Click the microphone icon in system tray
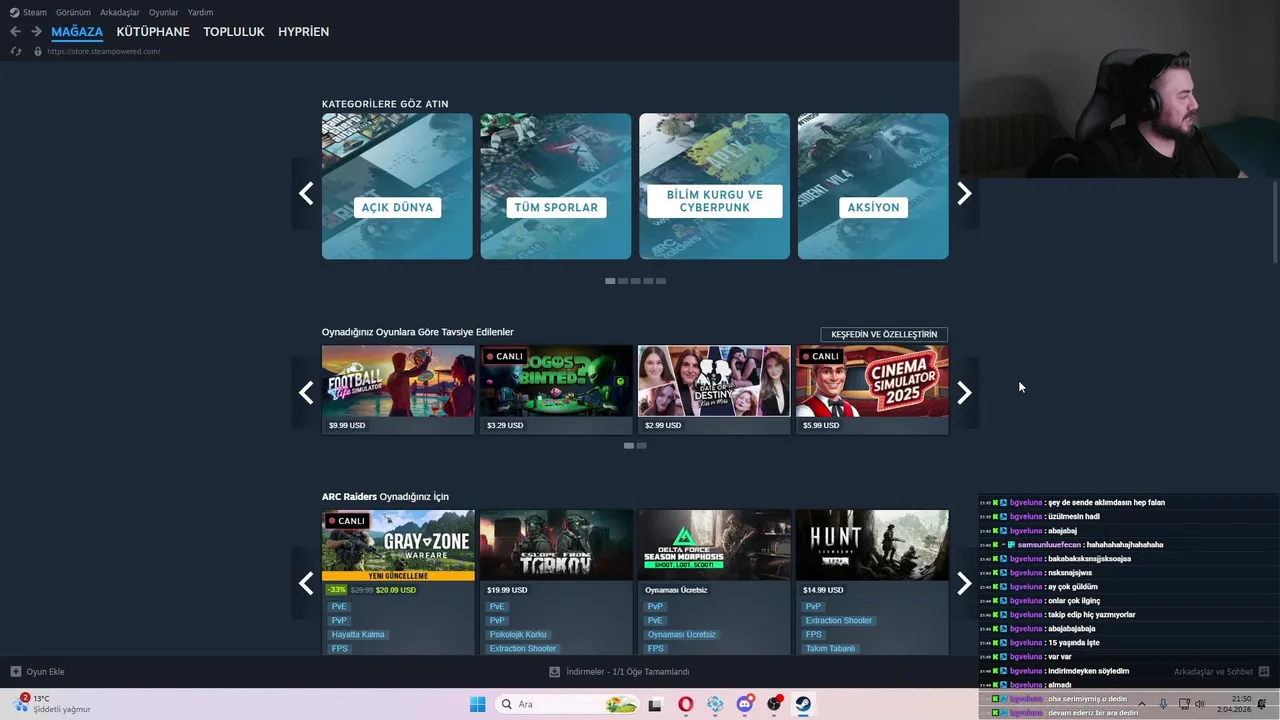The image size is (1280, 720). point(1163,704)
